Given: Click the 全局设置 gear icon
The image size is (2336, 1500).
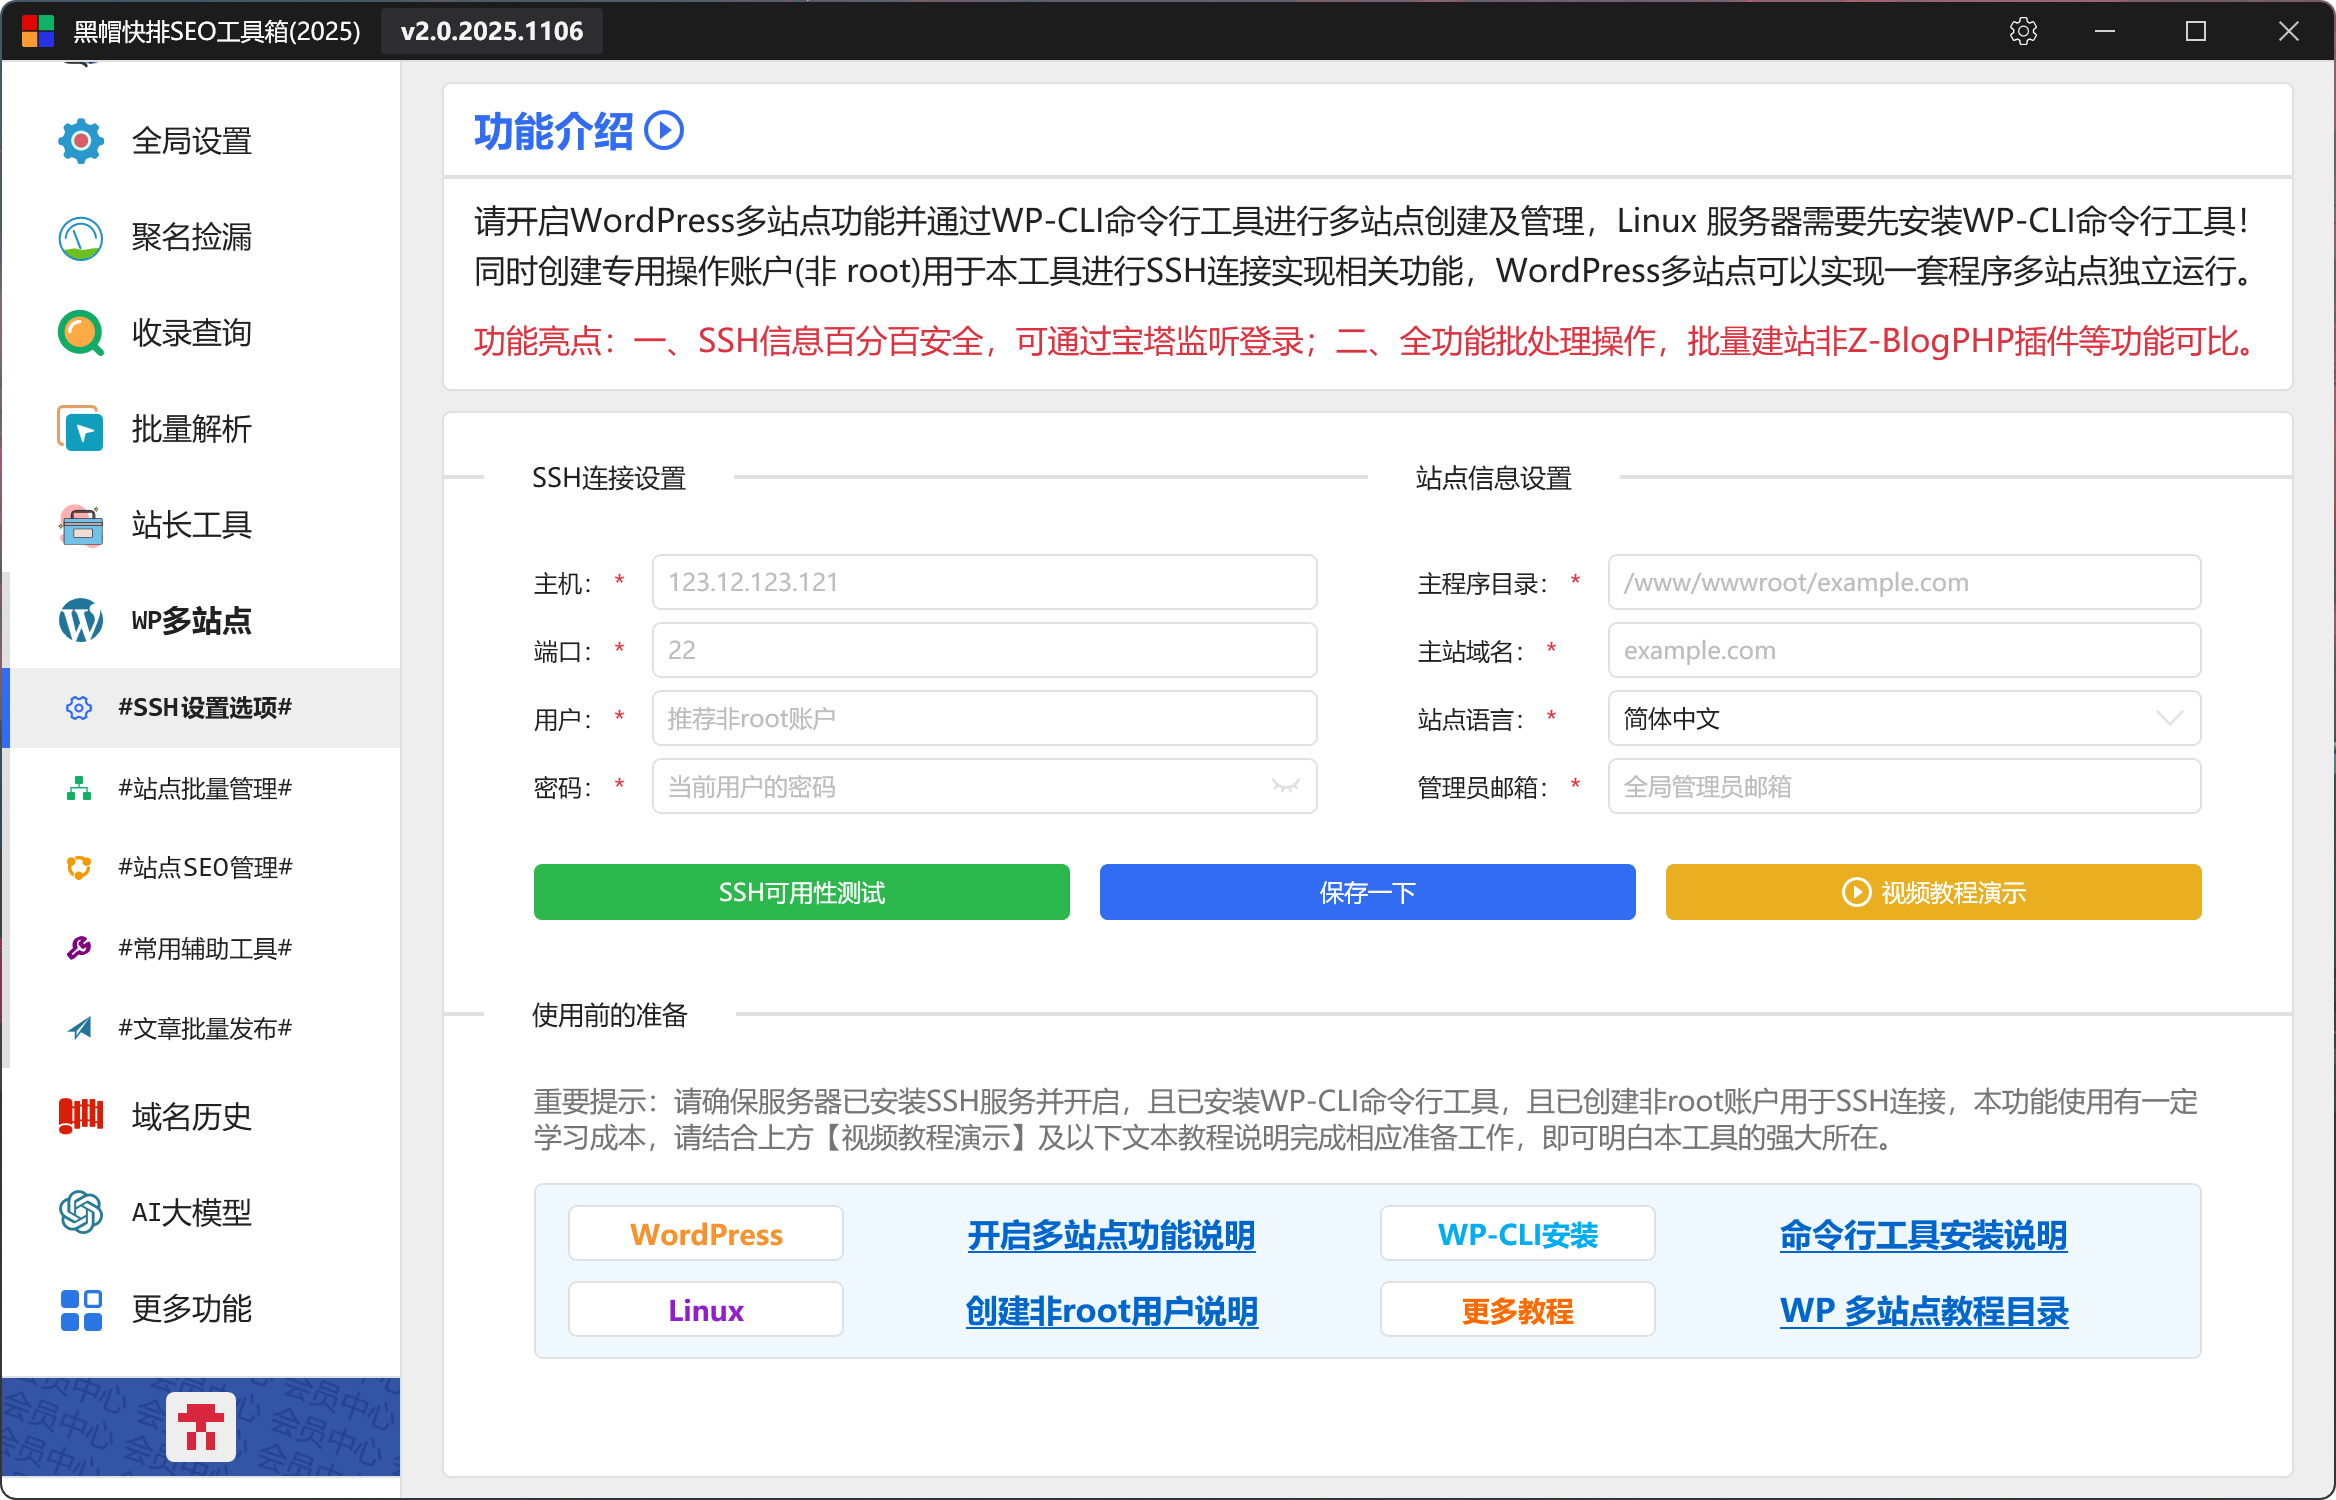Looking at the screenshot, I should pos(80,141).
